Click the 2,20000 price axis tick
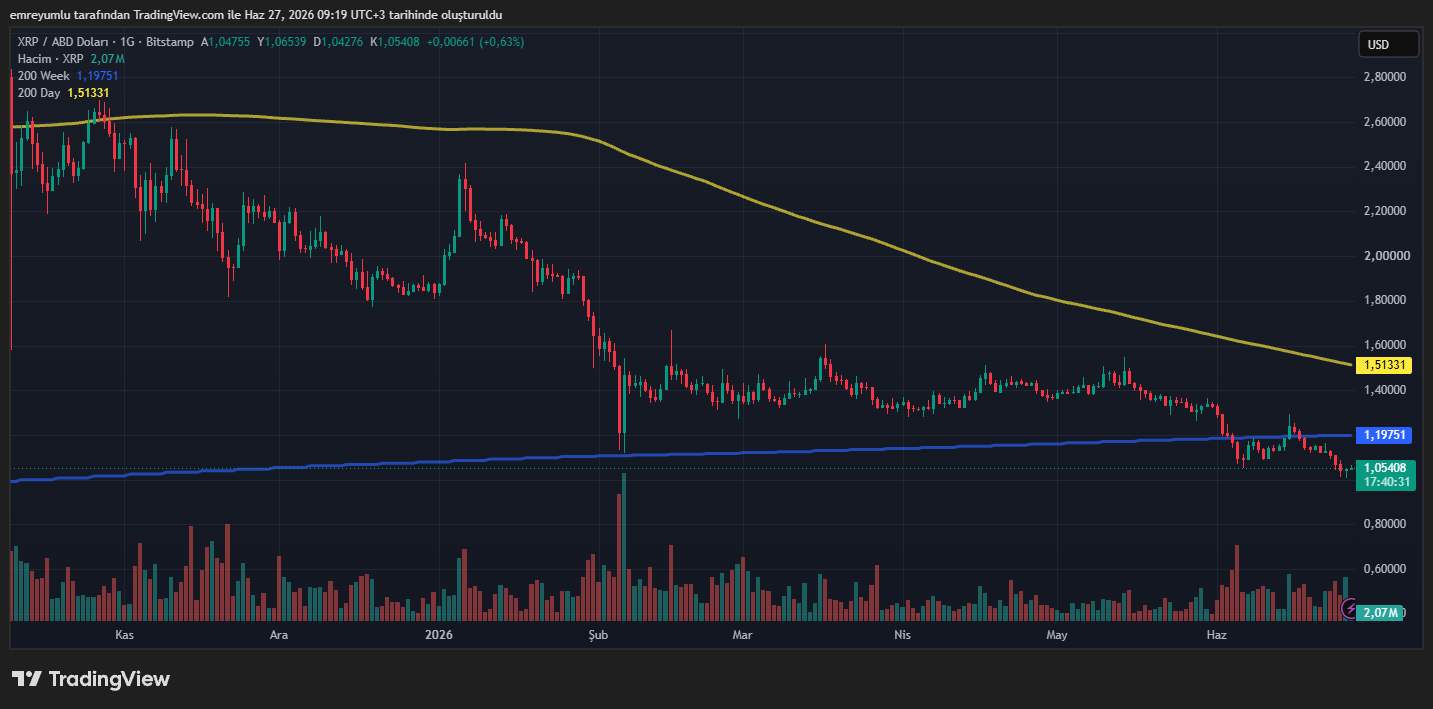Viewport: 1433px width, 709px height. tap(1385, 211)
